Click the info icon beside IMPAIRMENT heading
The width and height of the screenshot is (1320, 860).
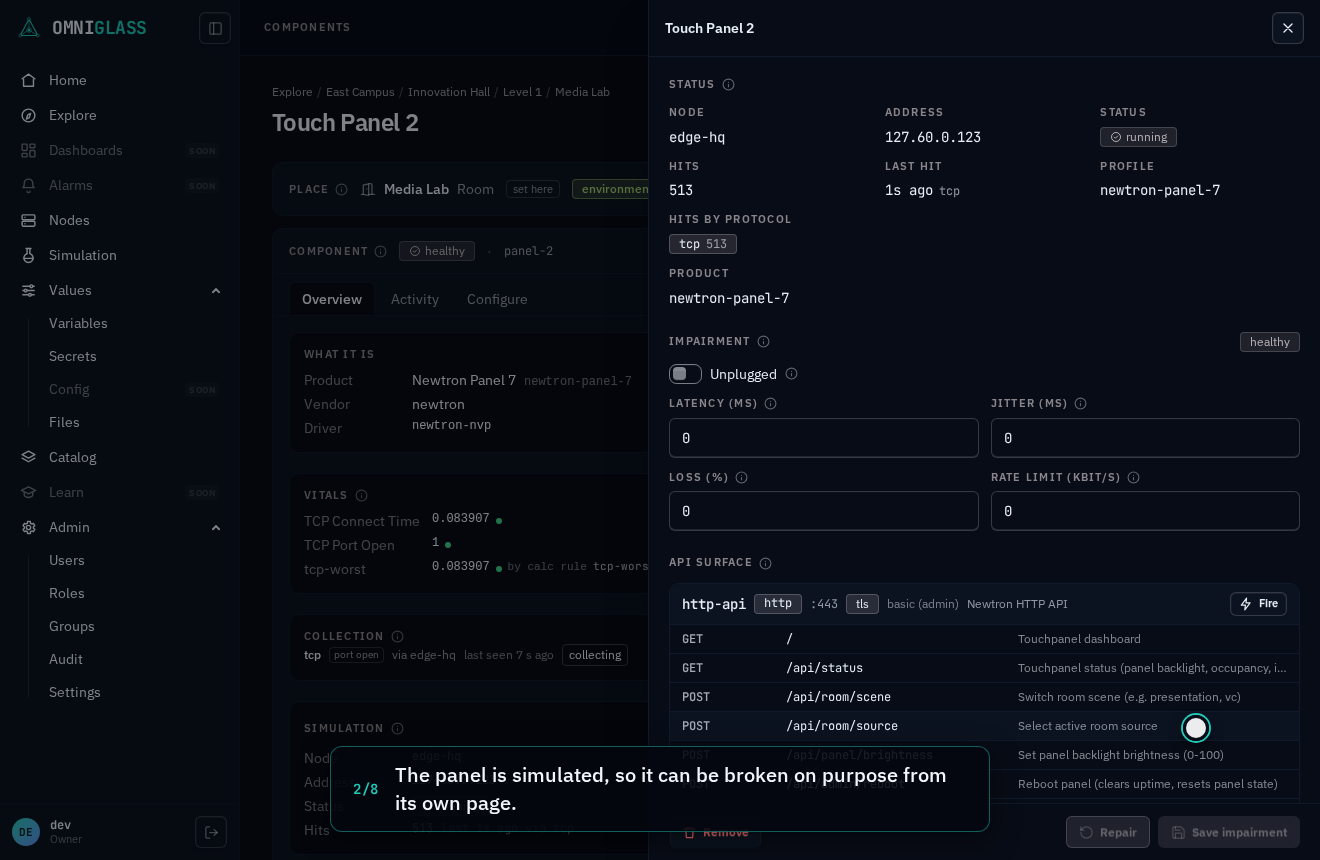[x=763, y=342]
